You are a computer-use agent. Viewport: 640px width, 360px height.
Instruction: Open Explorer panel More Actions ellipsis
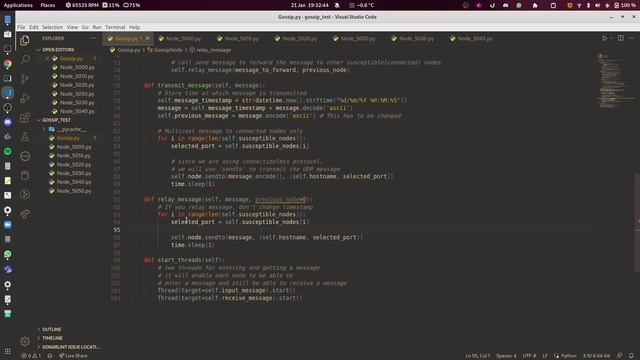93,38
